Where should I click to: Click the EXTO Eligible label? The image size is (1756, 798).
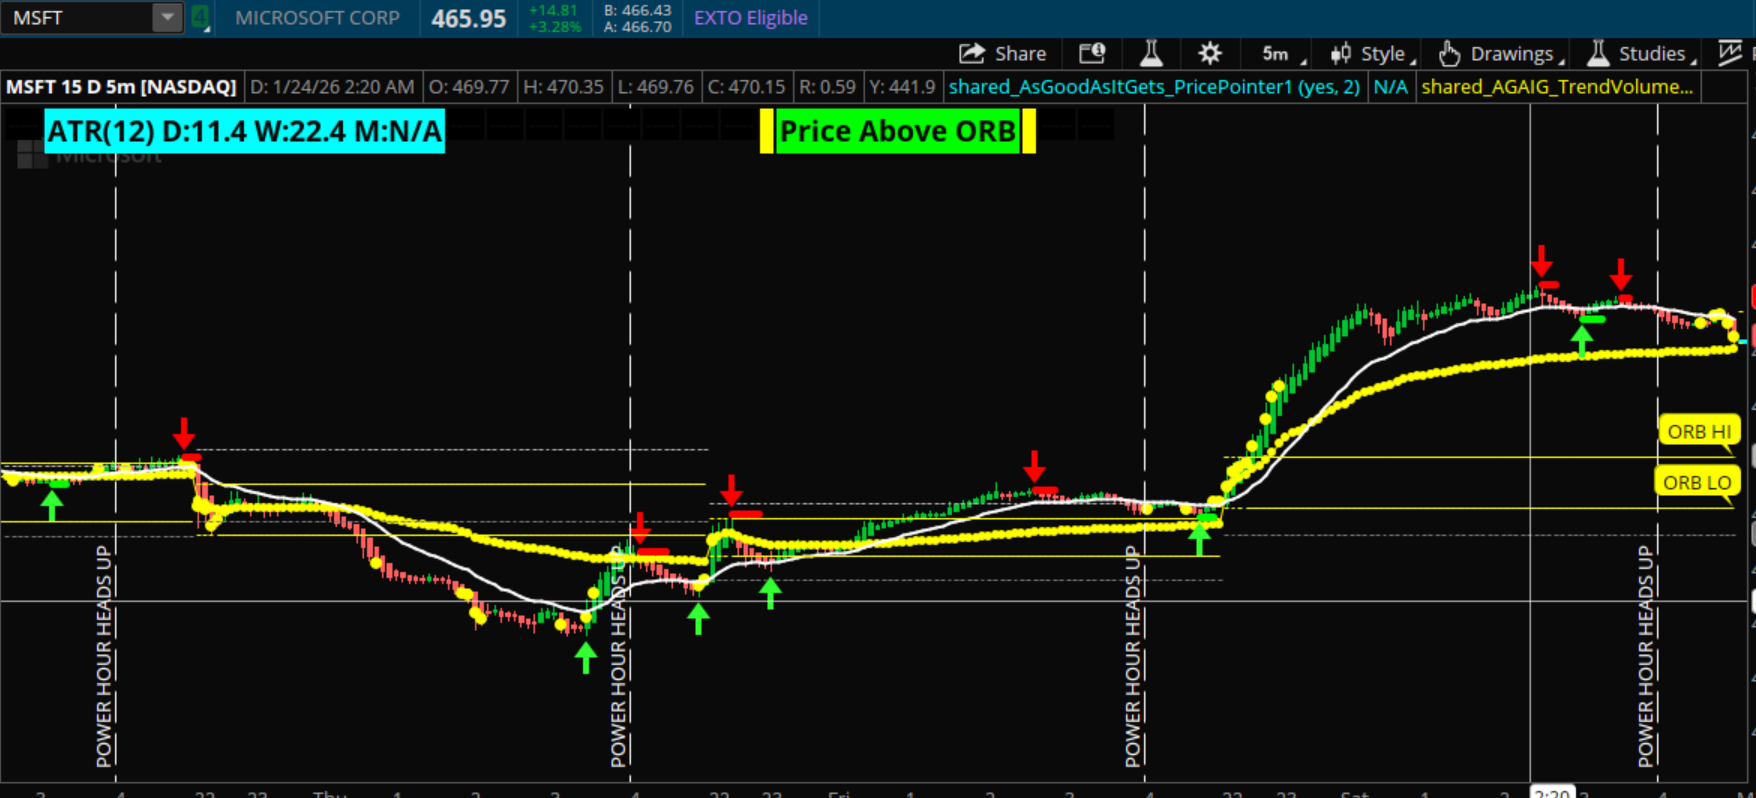click(750, 18)
